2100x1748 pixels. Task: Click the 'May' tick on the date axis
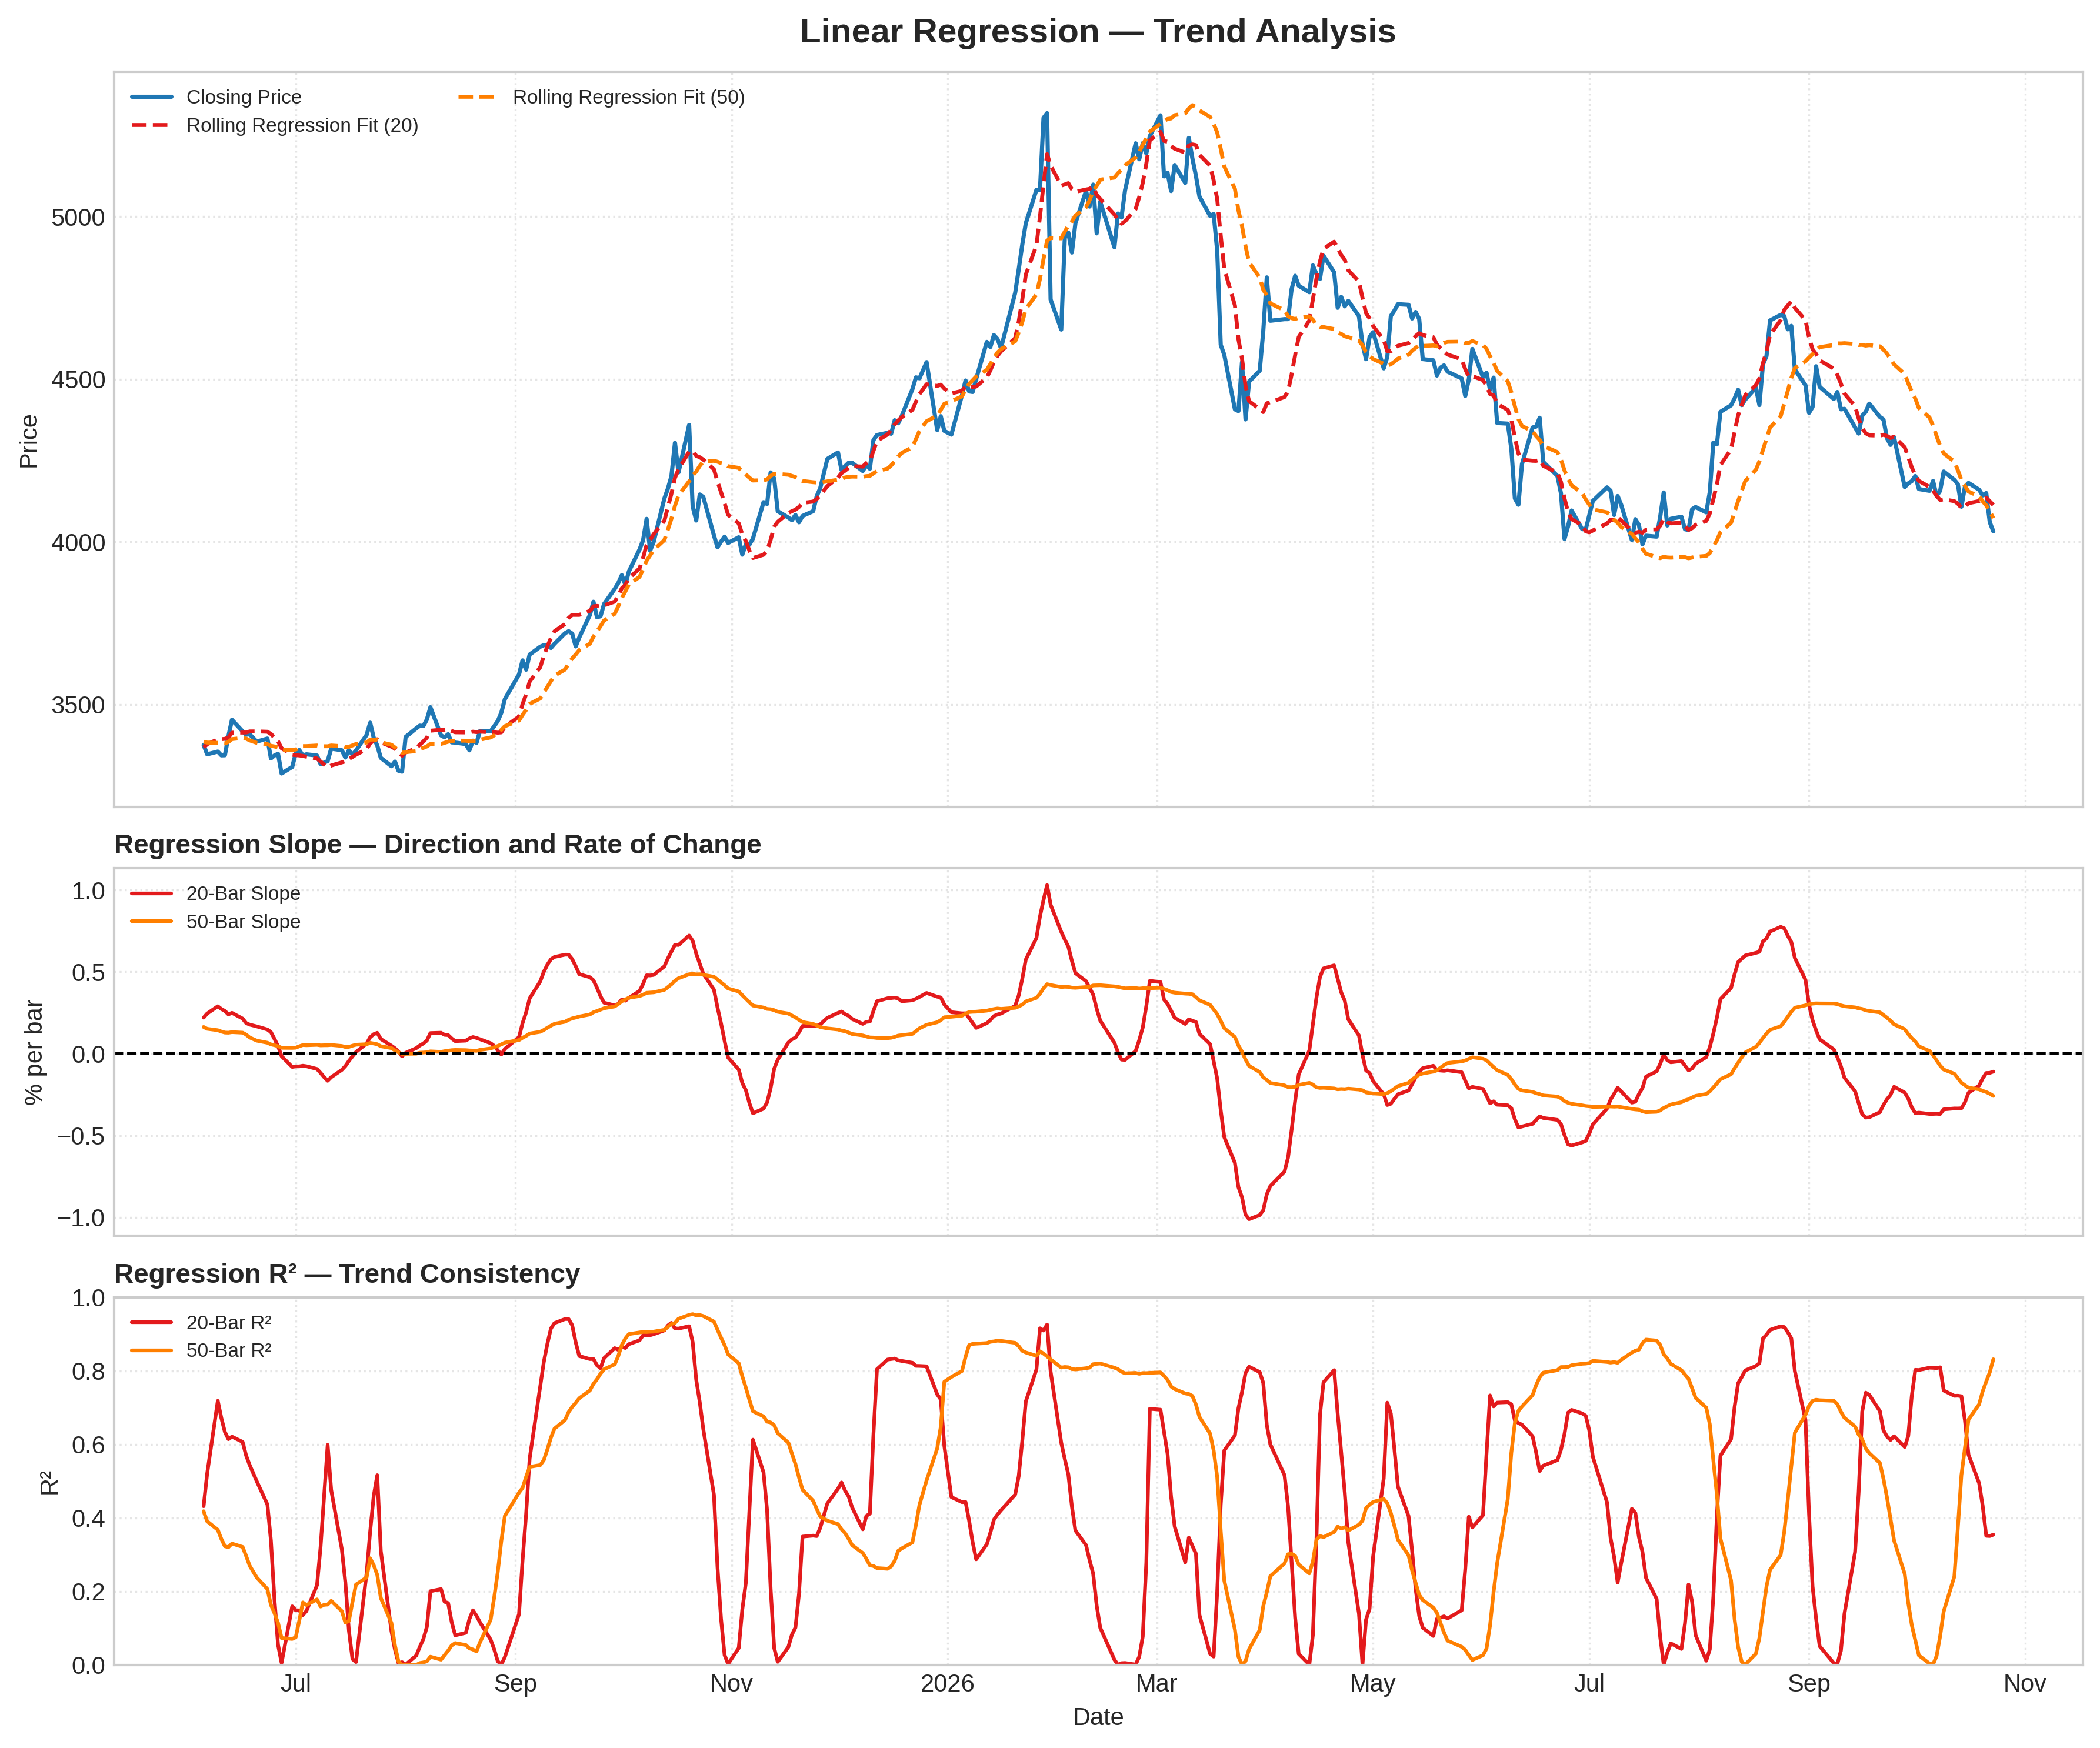click(x=1373, y=1683)
